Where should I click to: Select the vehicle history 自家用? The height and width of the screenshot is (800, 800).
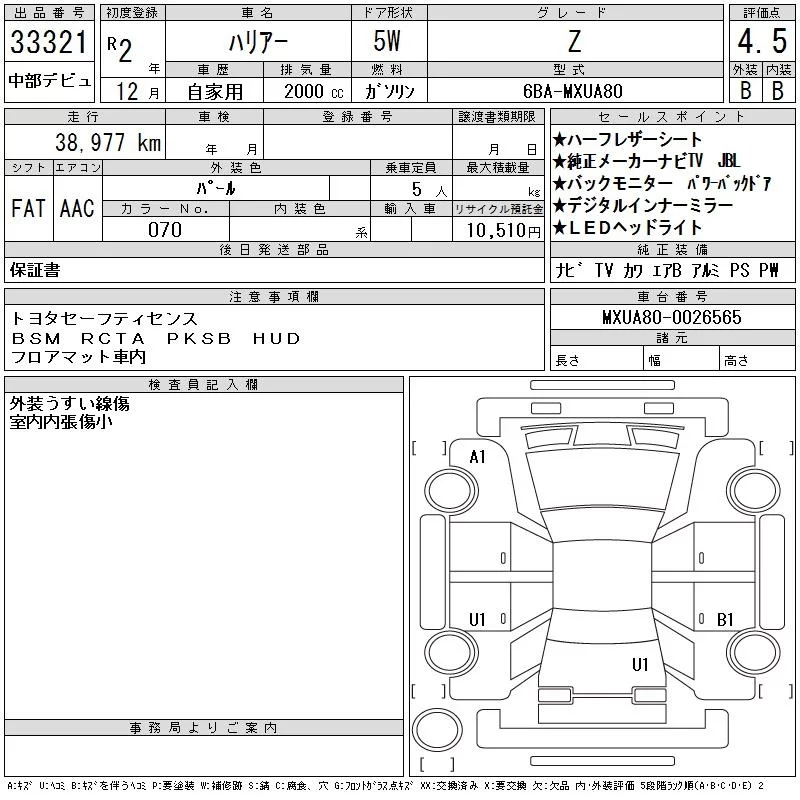point(215,92)
